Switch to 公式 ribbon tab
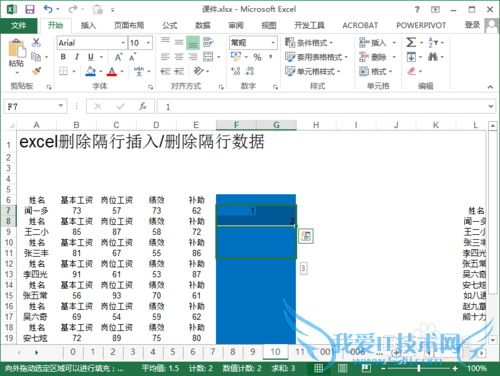Image resolution: width=500 pixels, height=376 pixels. [x=170, y=25]
